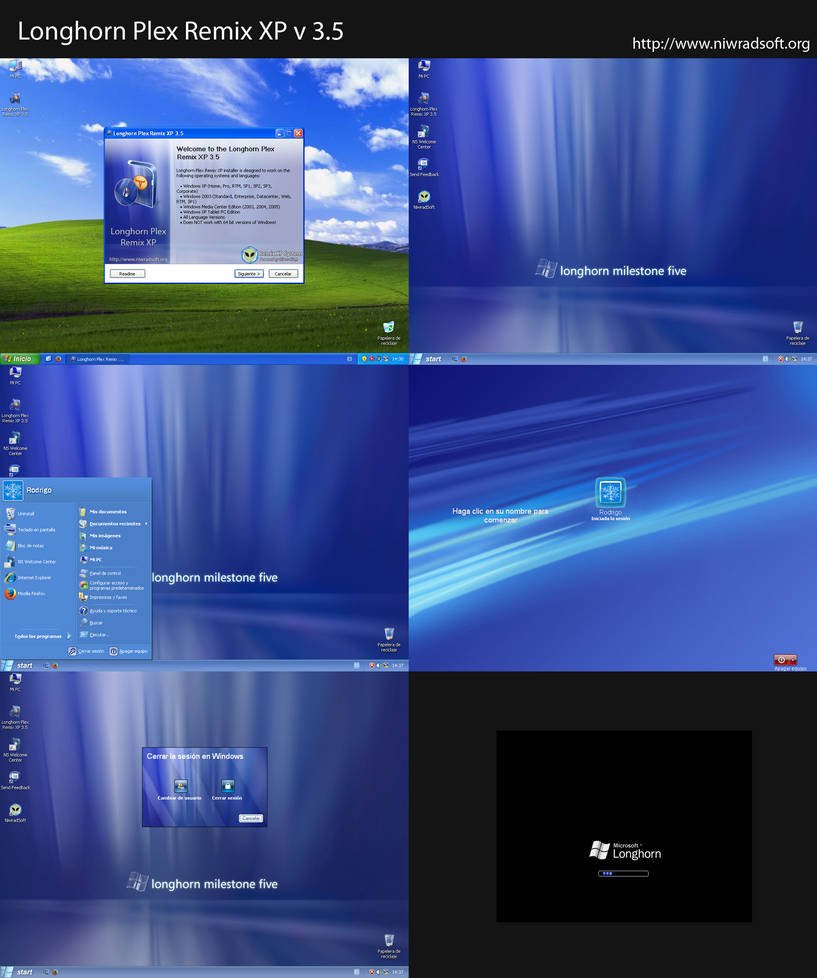Select Ayuda y soporte técnico
The width and height of the screenshot is (817, 978).
pyautogui.click(x=113, y=610)
